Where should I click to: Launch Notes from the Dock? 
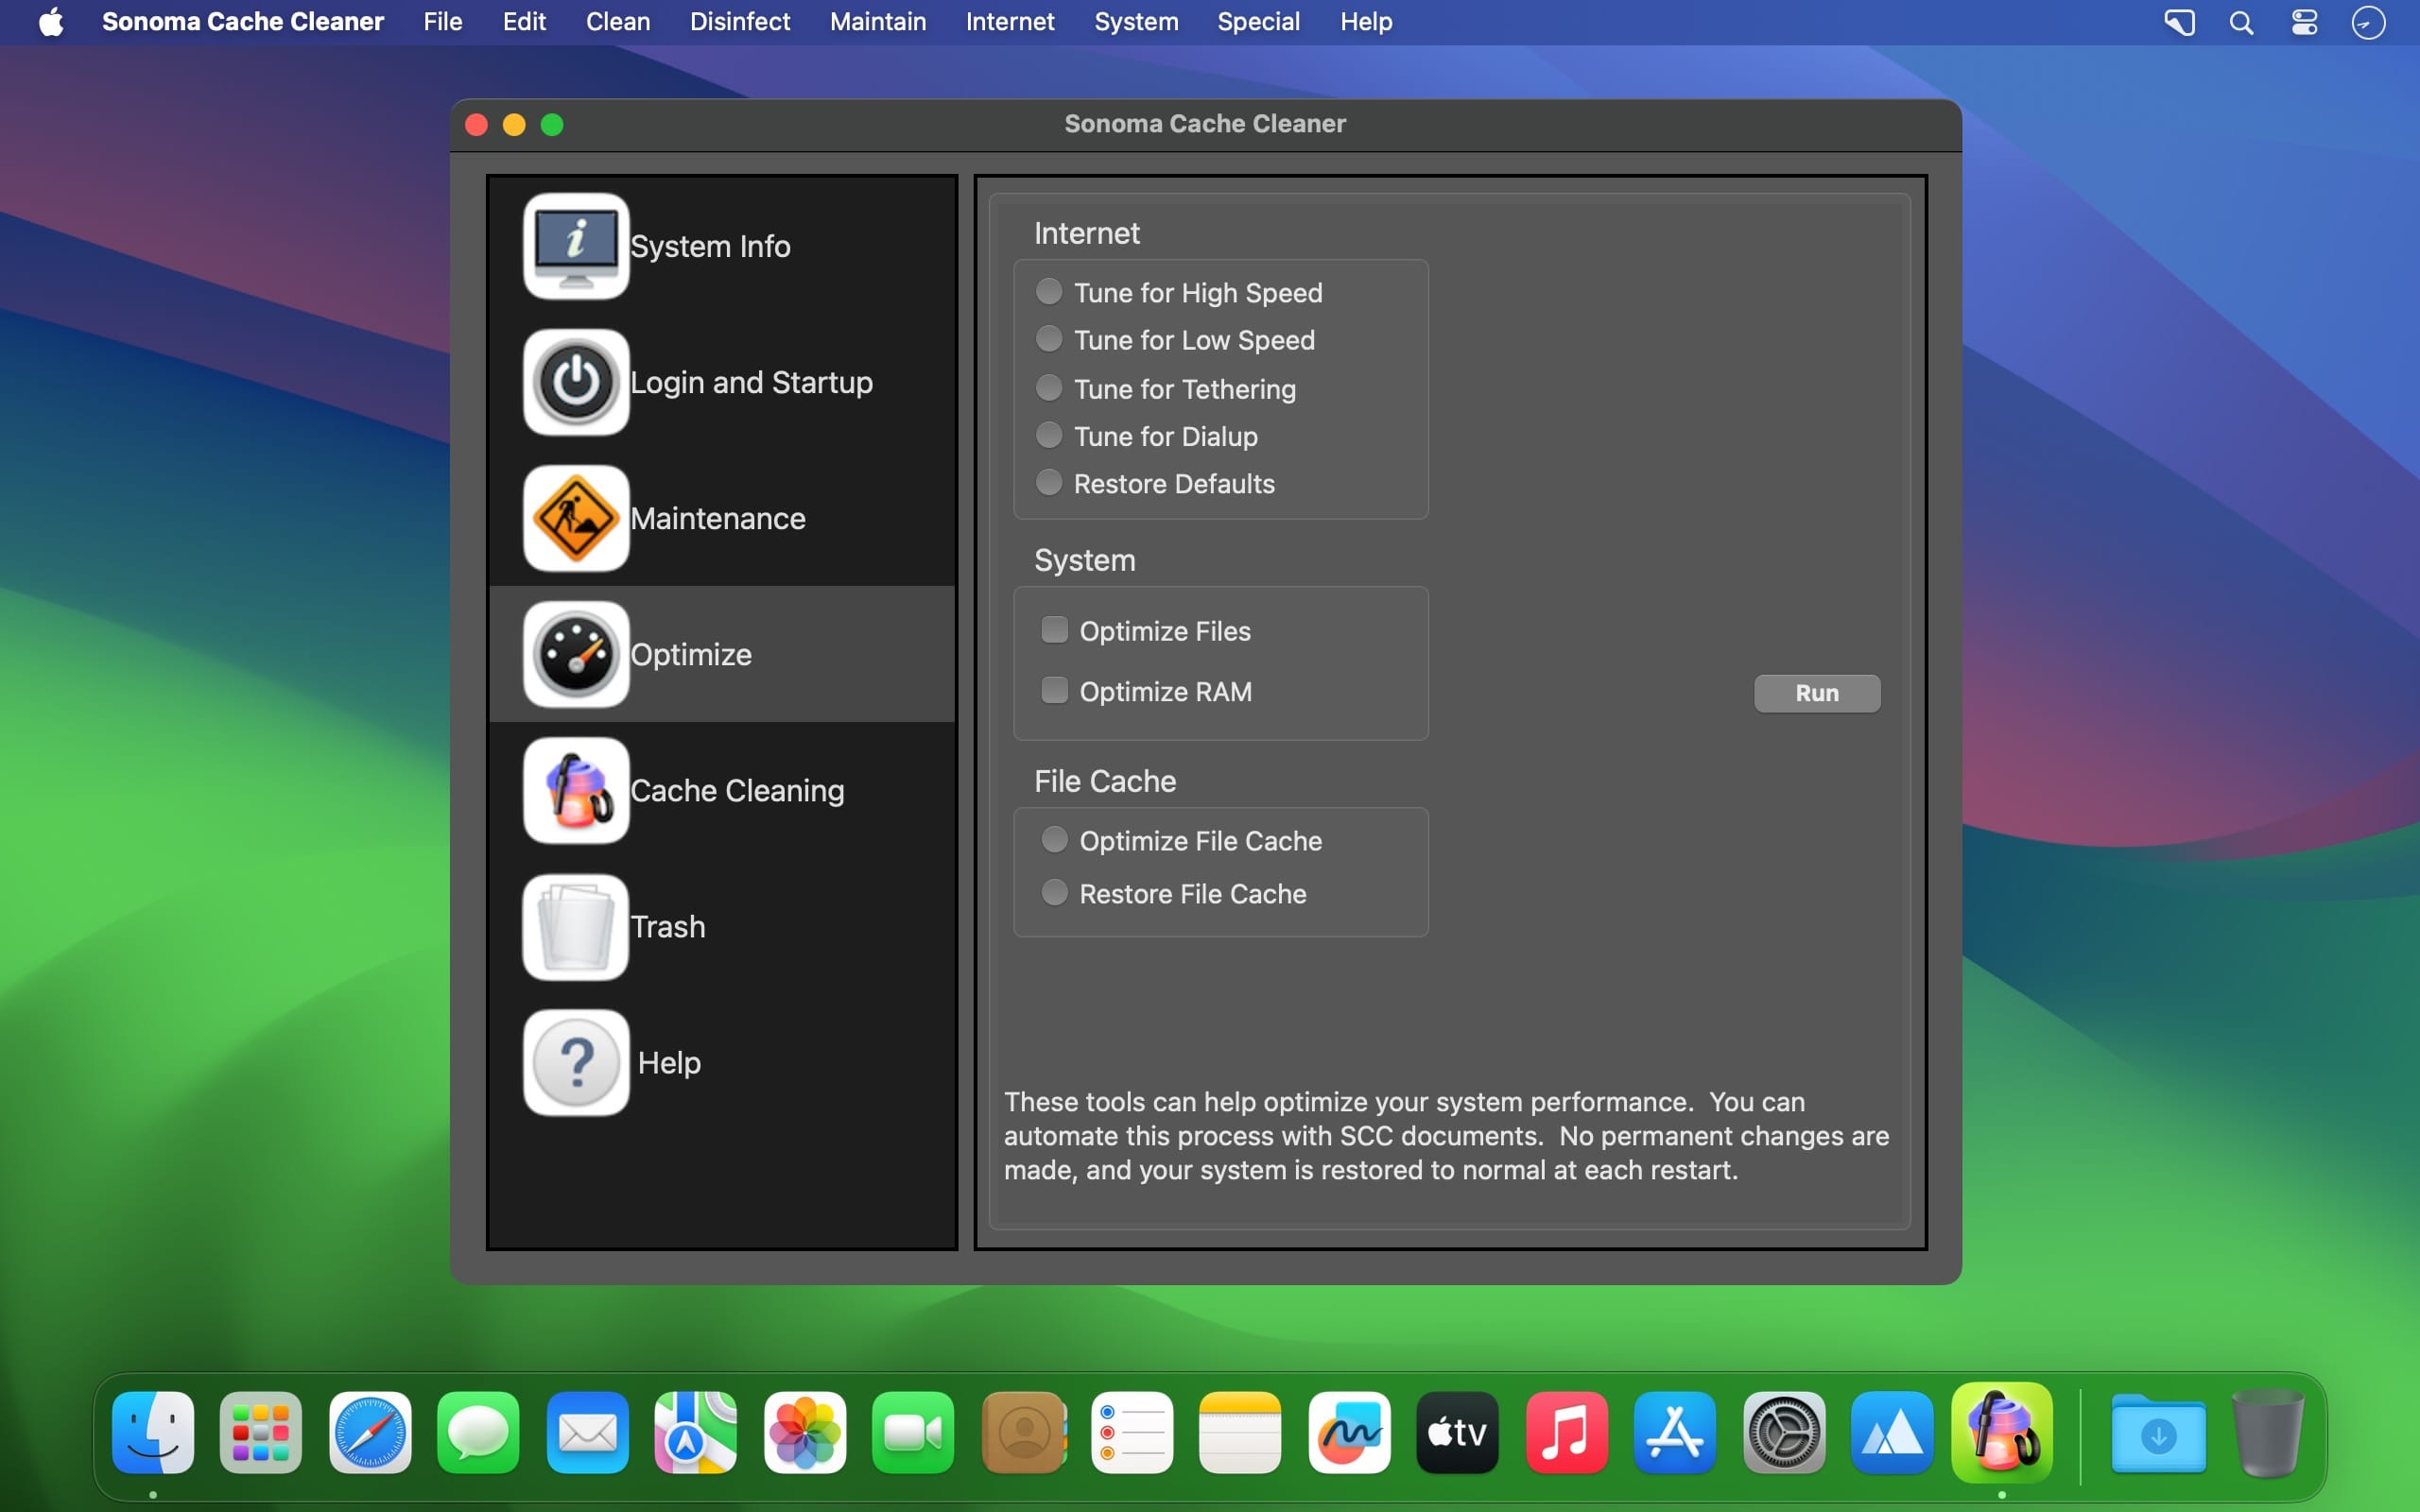(x=1240, y=1432)
